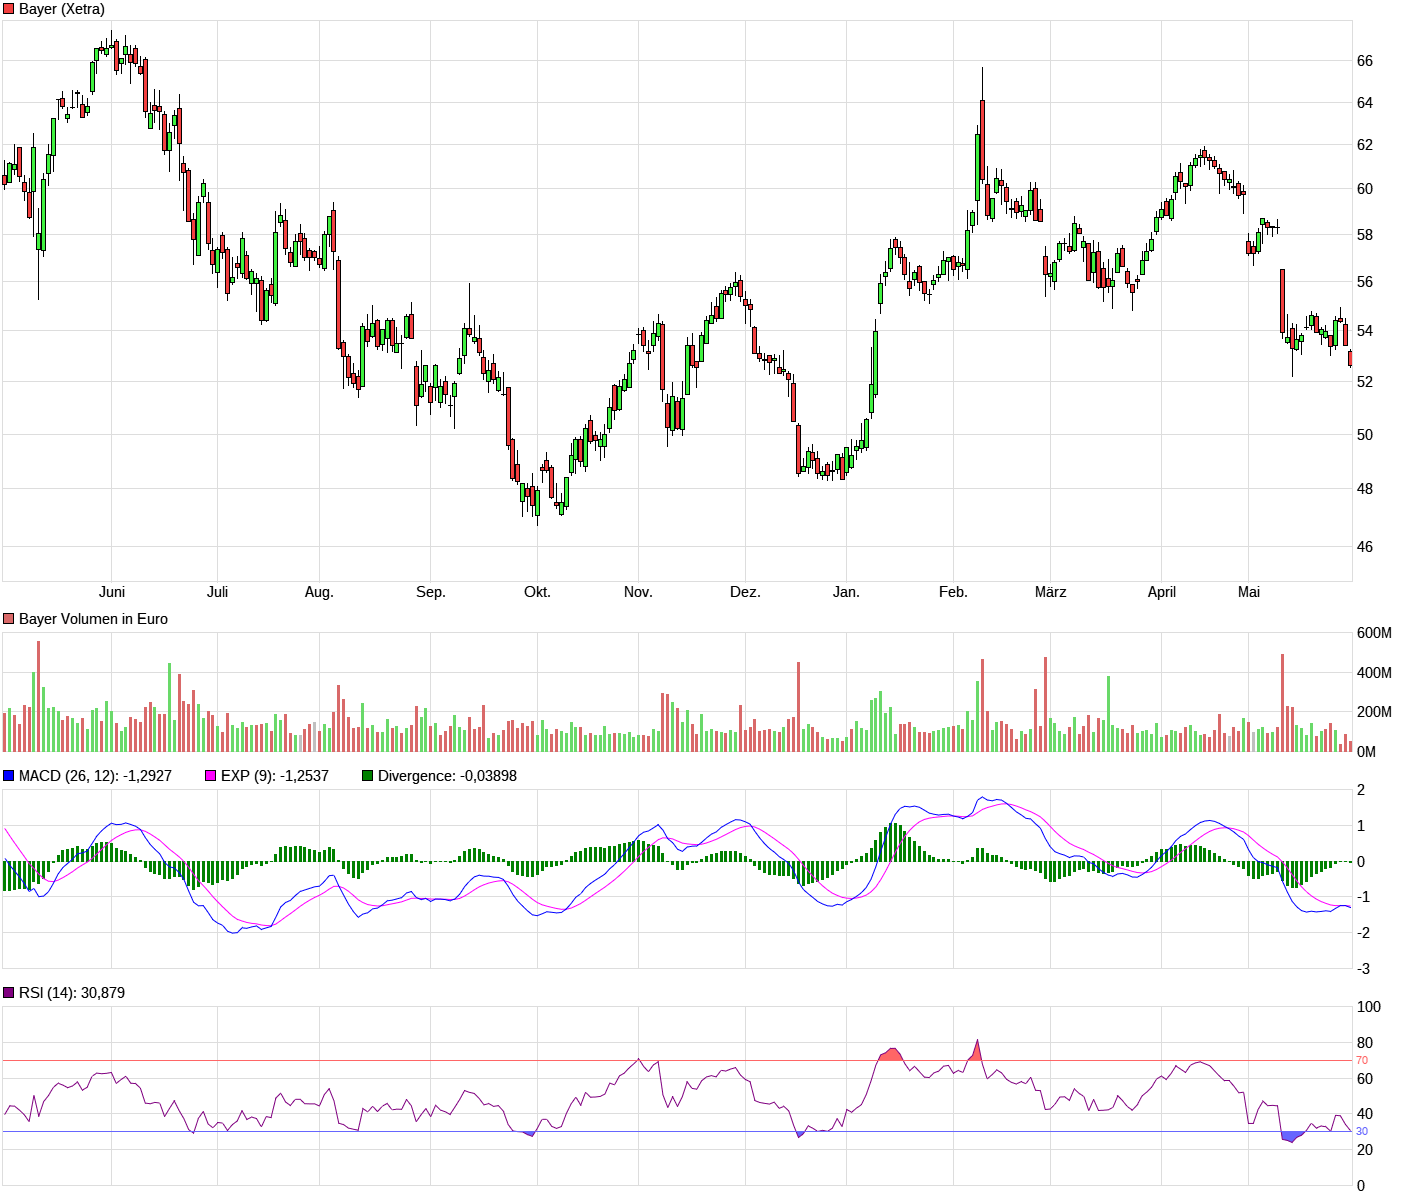1410x1200 pixels.
Task: Click the blue 30 oversold level label
Action: (1362, 1132)
